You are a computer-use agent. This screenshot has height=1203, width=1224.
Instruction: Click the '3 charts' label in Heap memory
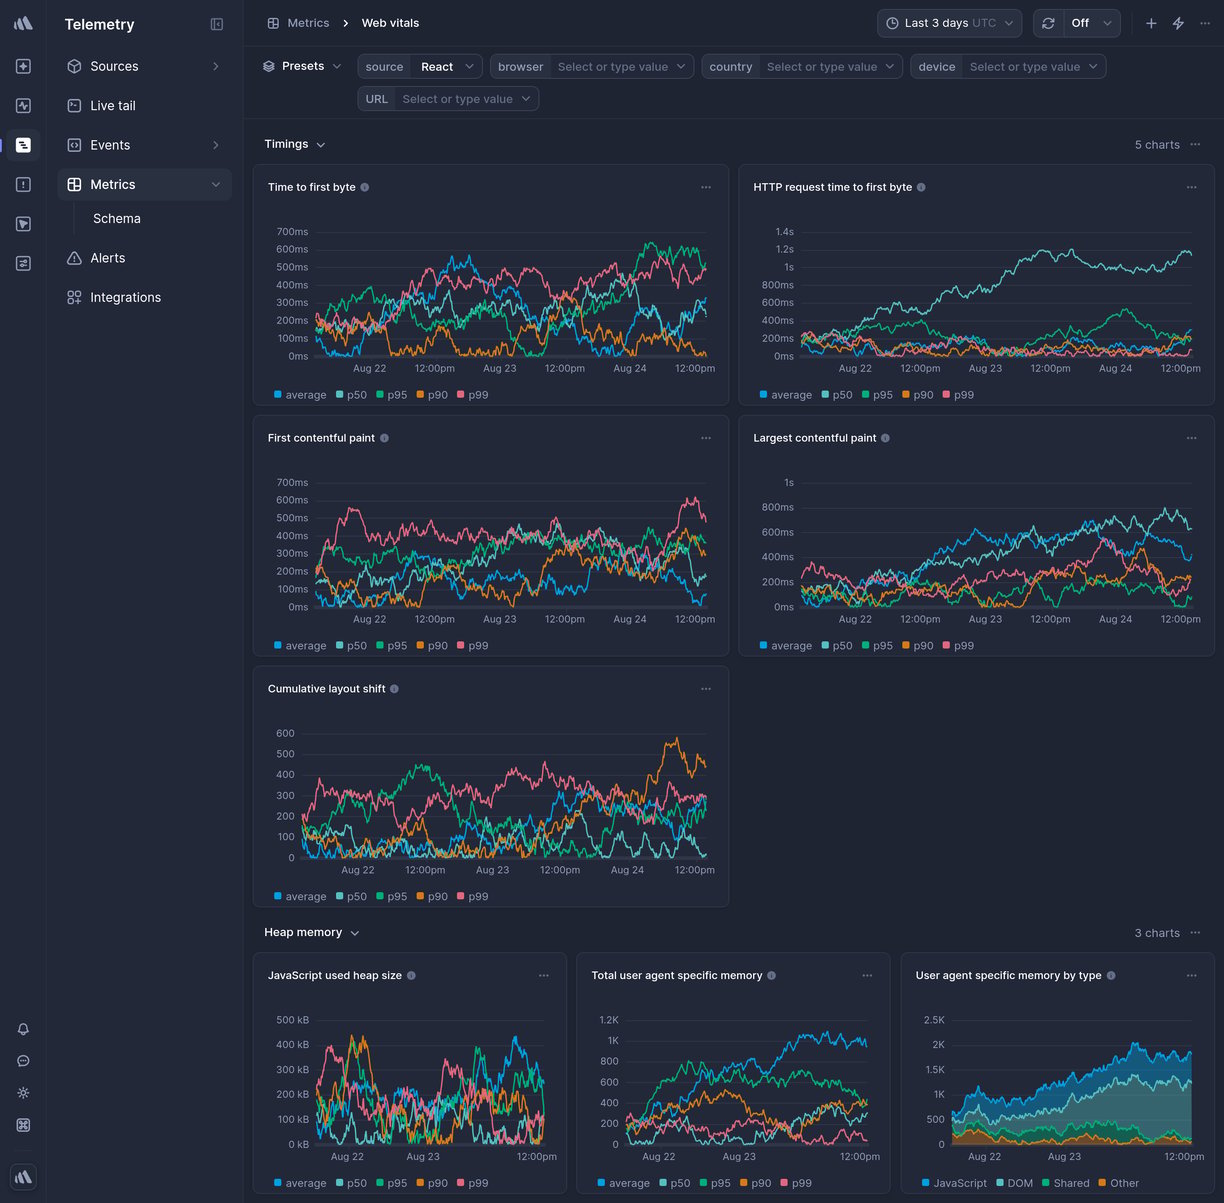pos(1157,933)
